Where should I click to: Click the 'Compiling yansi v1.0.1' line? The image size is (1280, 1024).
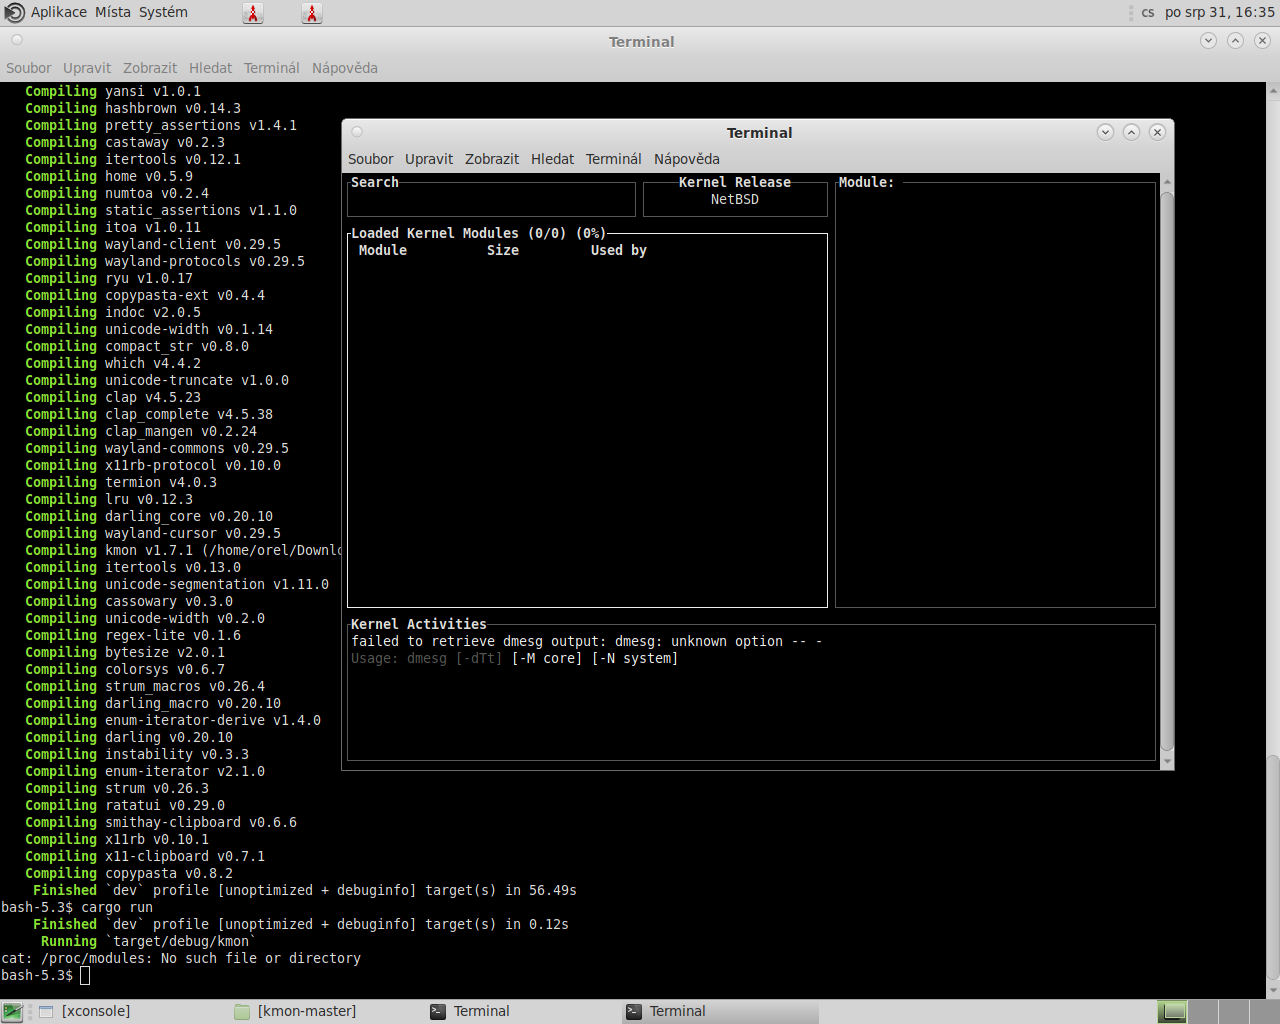[x=113, y=91]
